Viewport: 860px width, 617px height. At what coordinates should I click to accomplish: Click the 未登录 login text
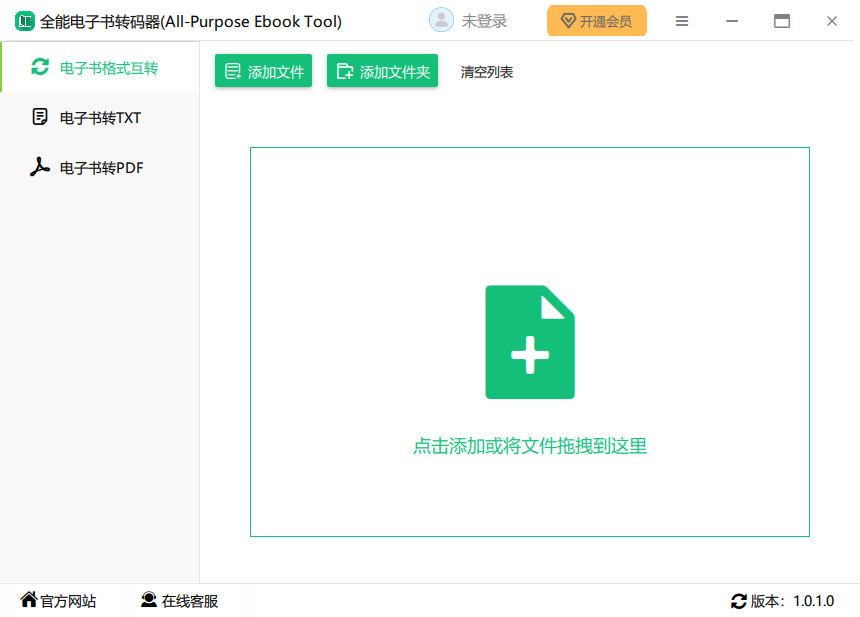pos(484,21)
